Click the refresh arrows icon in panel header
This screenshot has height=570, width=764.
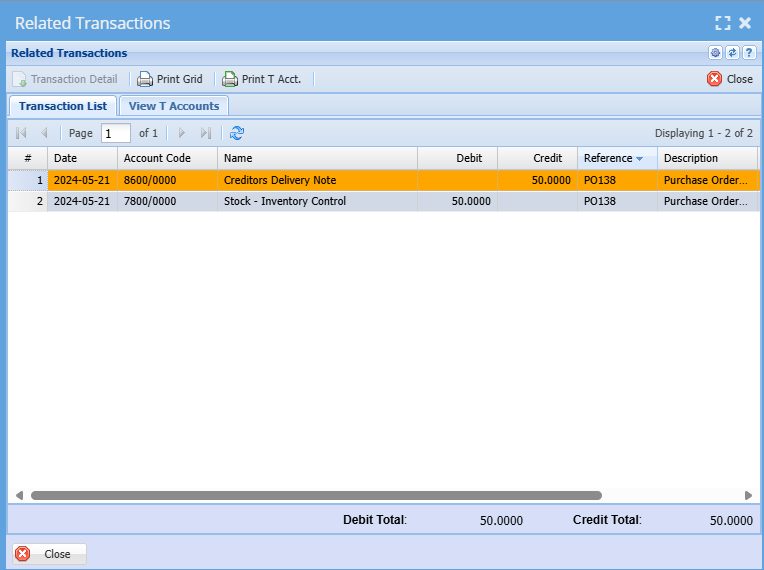732,53
